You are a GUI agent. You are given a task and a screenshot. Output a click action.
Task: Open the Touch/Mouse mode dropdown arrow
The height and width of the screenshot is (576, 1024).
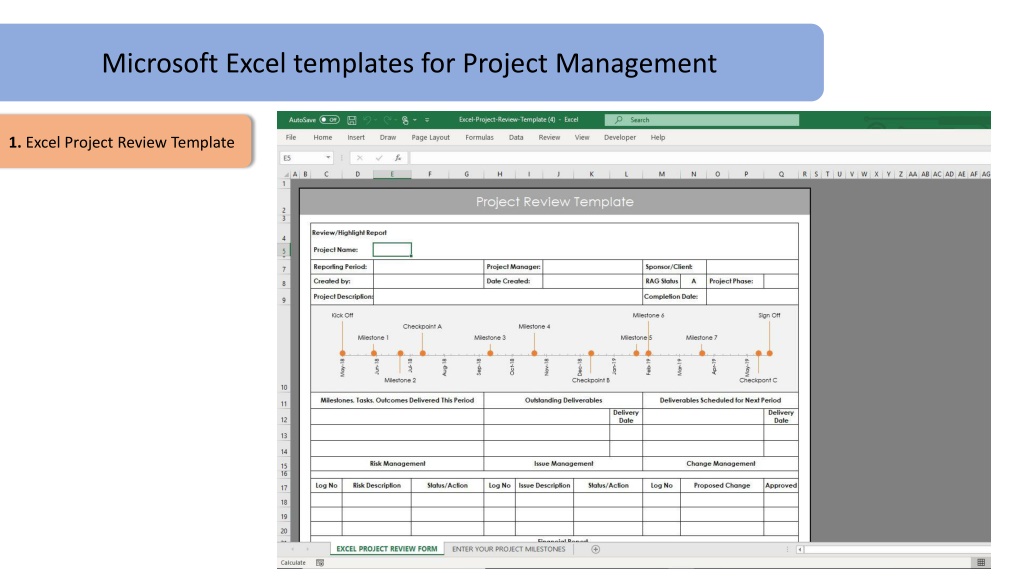[x=415, y=120]
